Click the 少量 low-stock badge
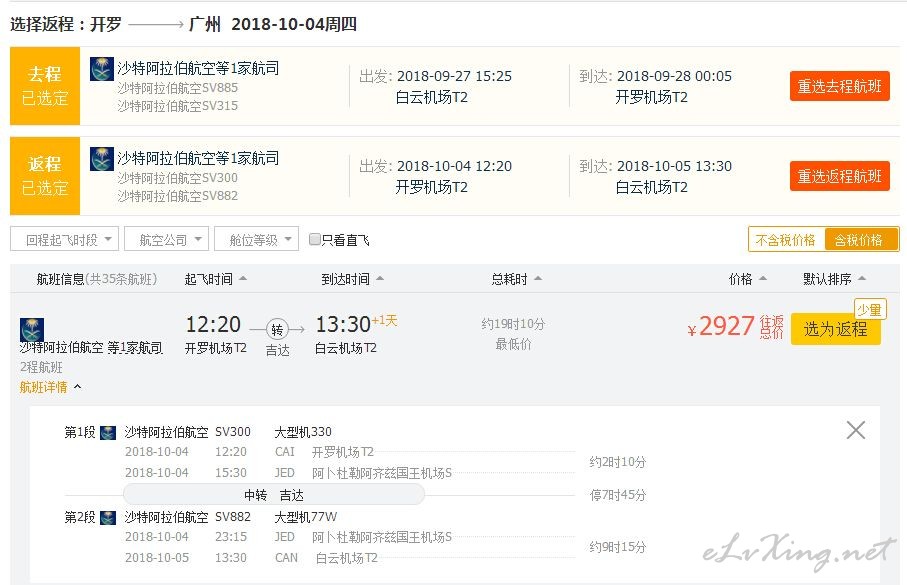This screenshot has width=907, height=585. (869, 310)
